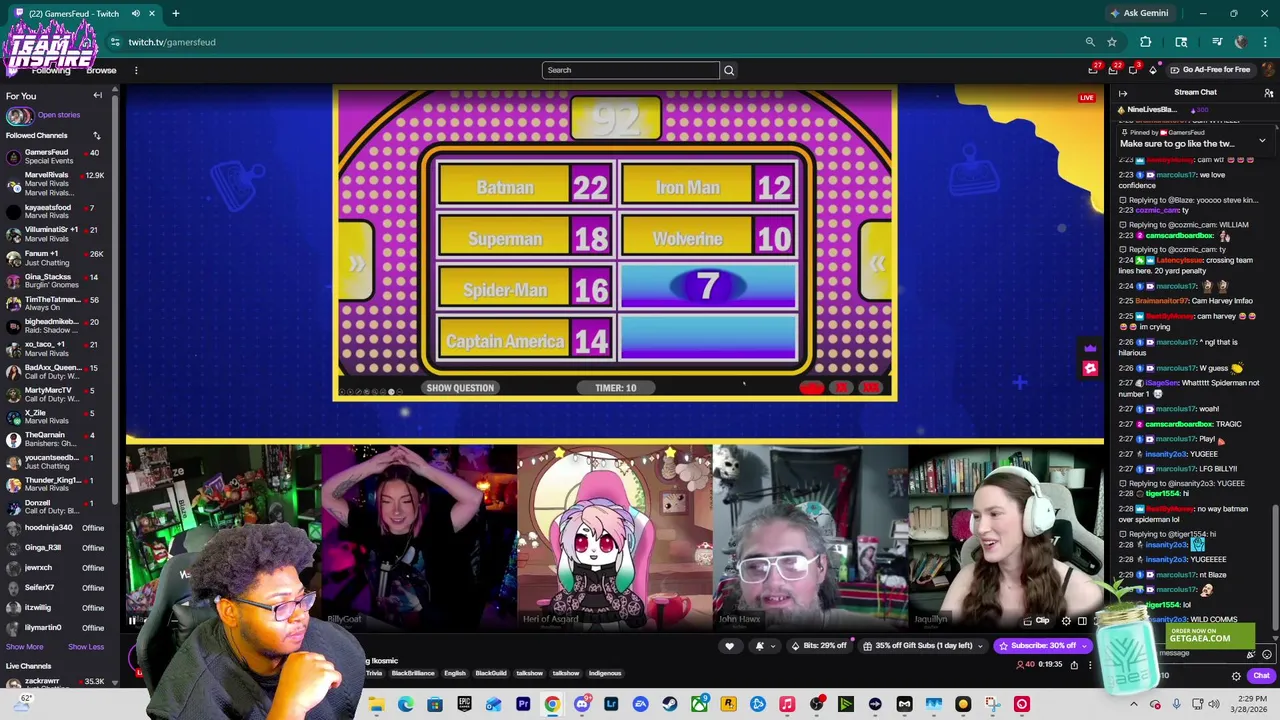Open the Subscribe dropdown arrow
This screenshot has width=1280, height=720.
coord(1084,646)
